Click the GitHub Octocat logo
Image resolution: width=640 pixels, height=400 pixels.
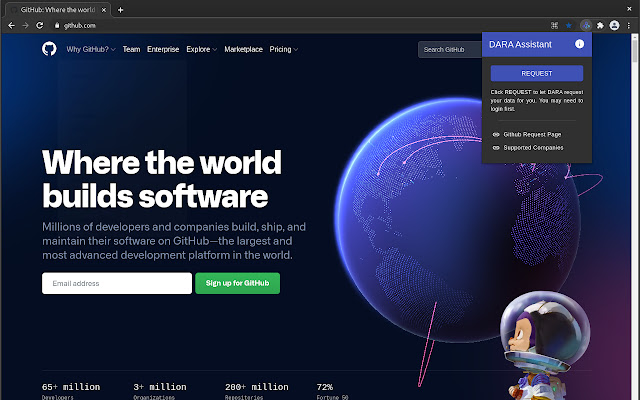(x=49, y=49)
